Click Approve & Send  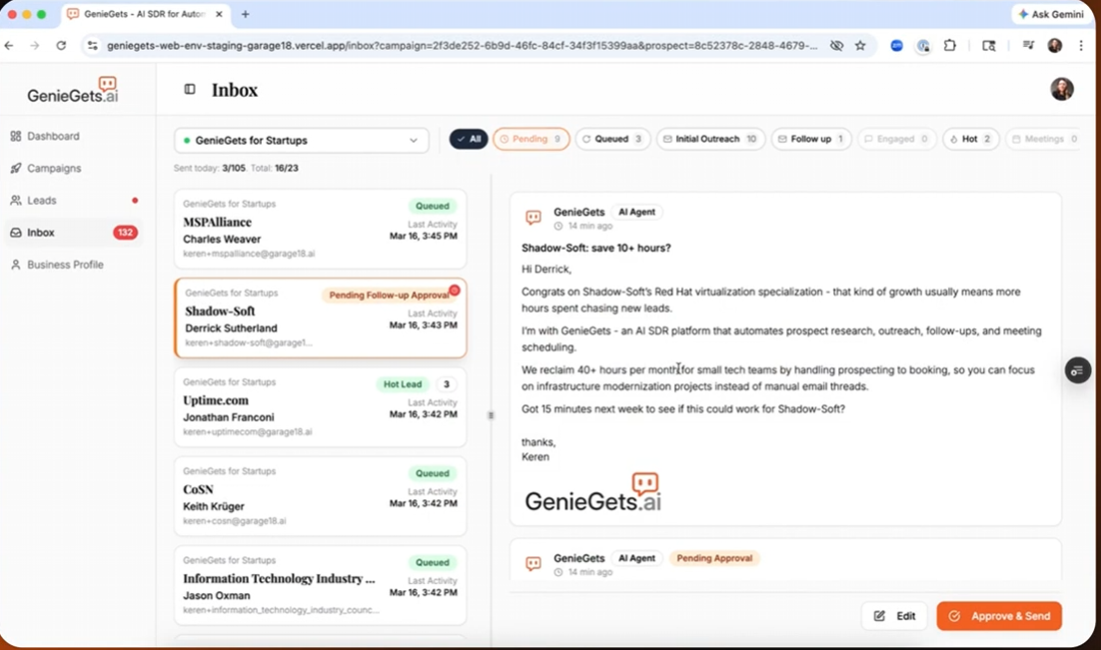(x=998, y=616)
